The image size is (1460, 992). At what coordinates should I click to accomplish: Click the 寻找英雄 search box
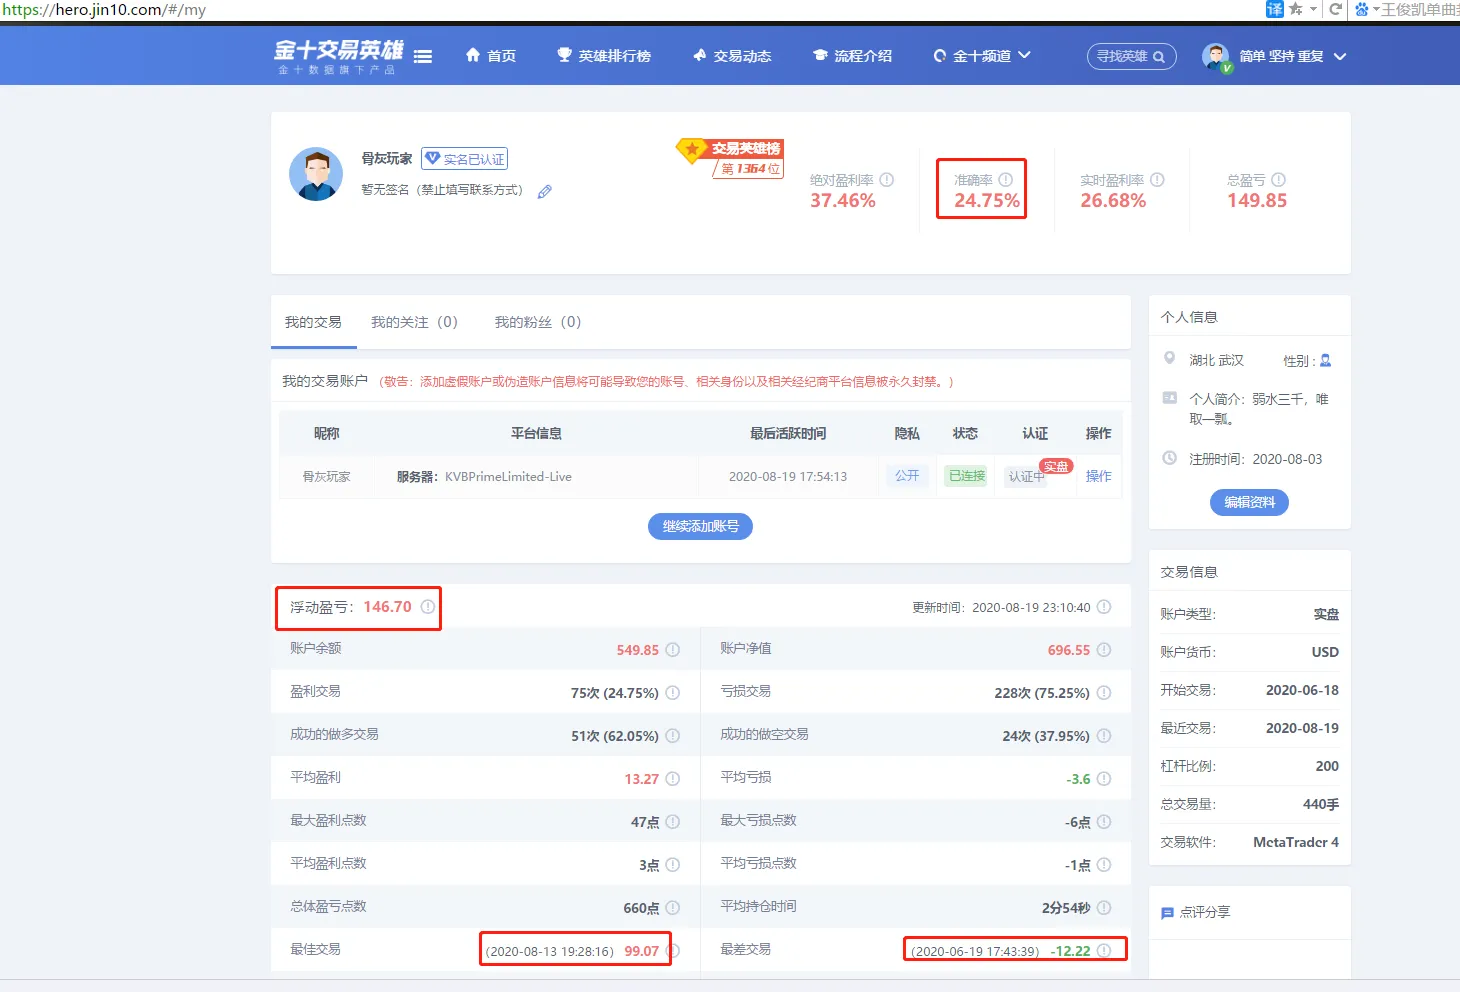(1131, 56)
